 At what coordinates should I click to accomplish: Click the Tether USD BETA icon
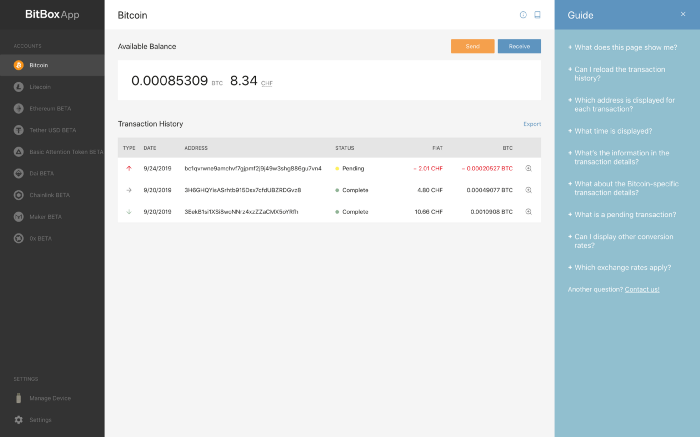[x=18, y=130]
